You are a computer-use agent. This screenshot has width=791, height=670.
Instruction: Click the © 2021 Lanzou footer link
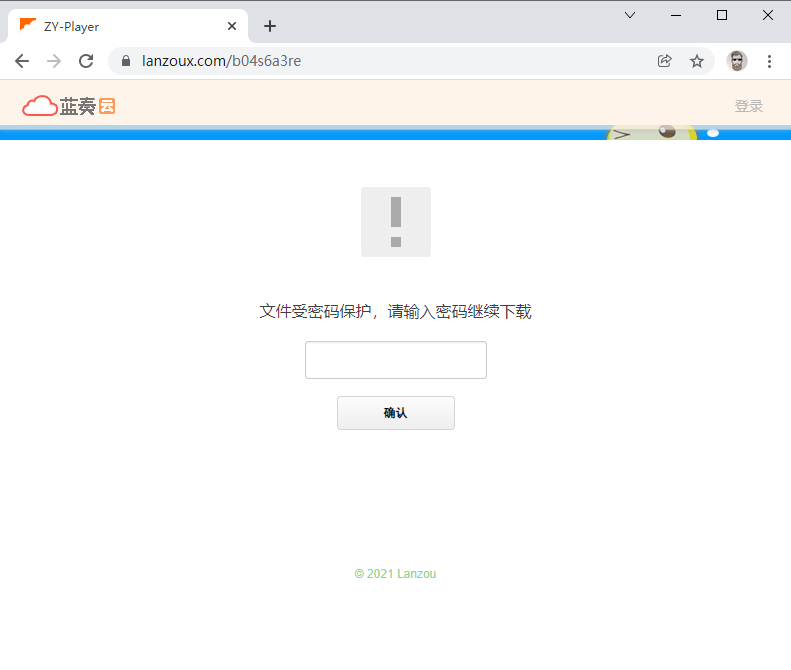[396, 574]
